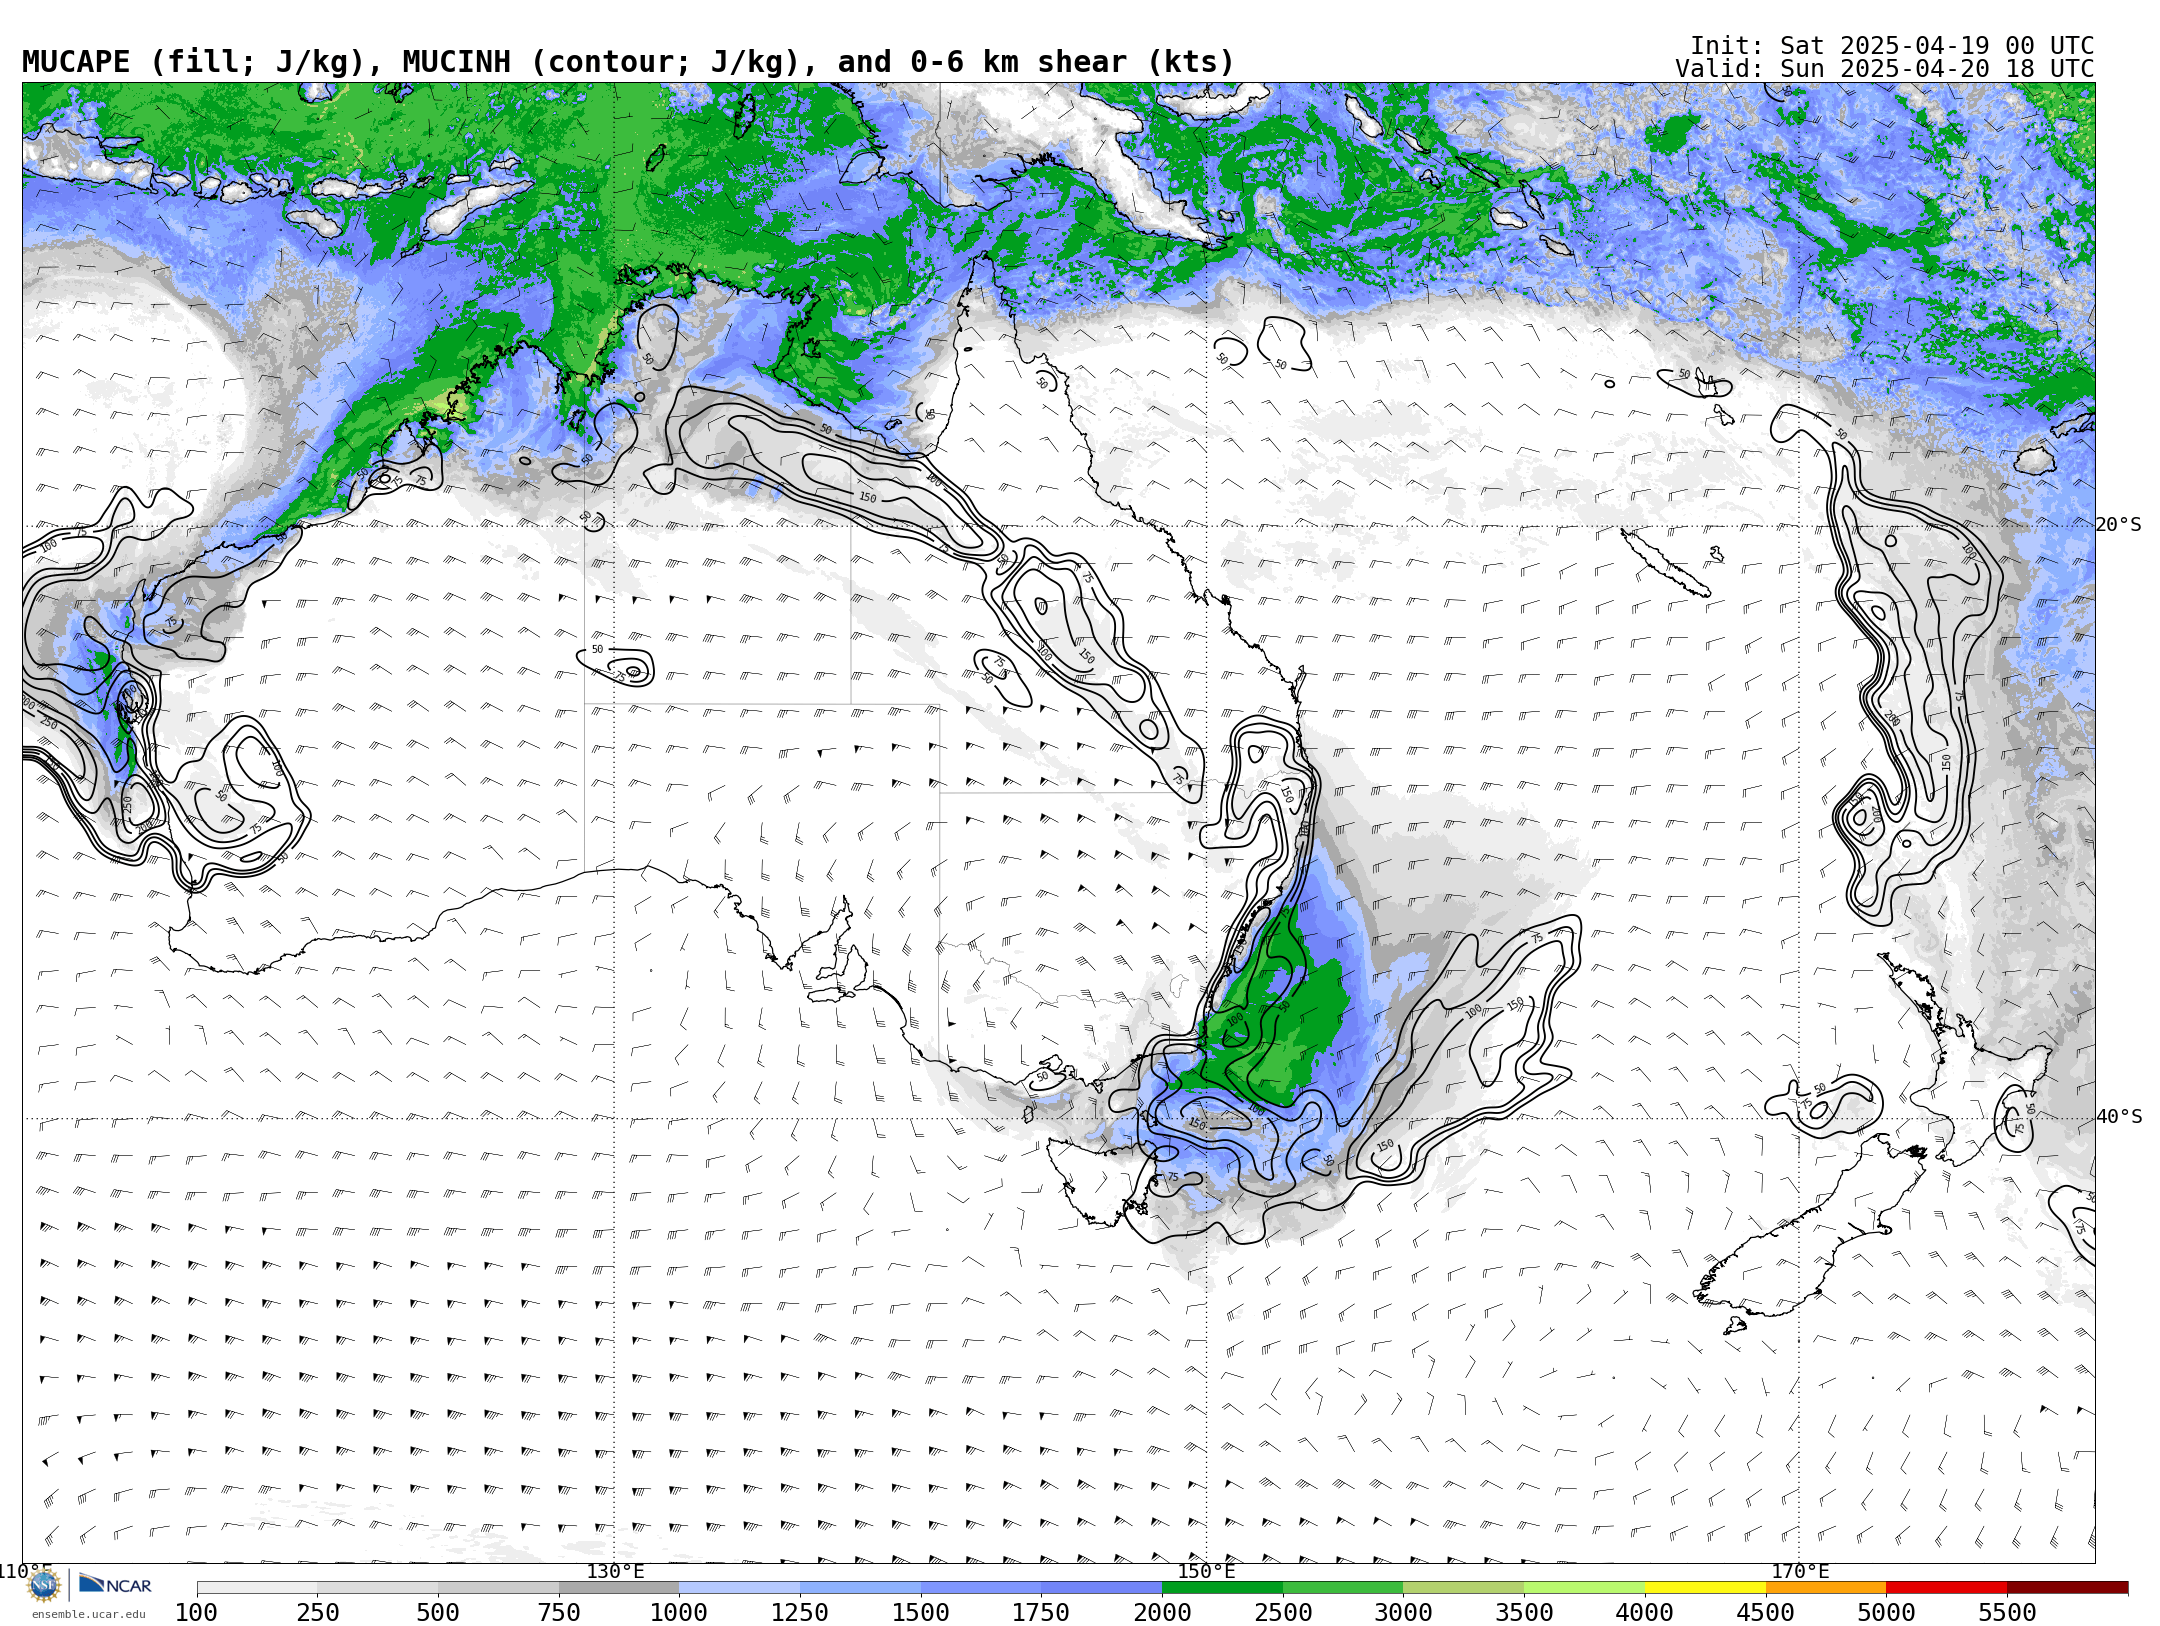Select the MUCAPE, MUCINH and shear title

click(x=628, y=62)
